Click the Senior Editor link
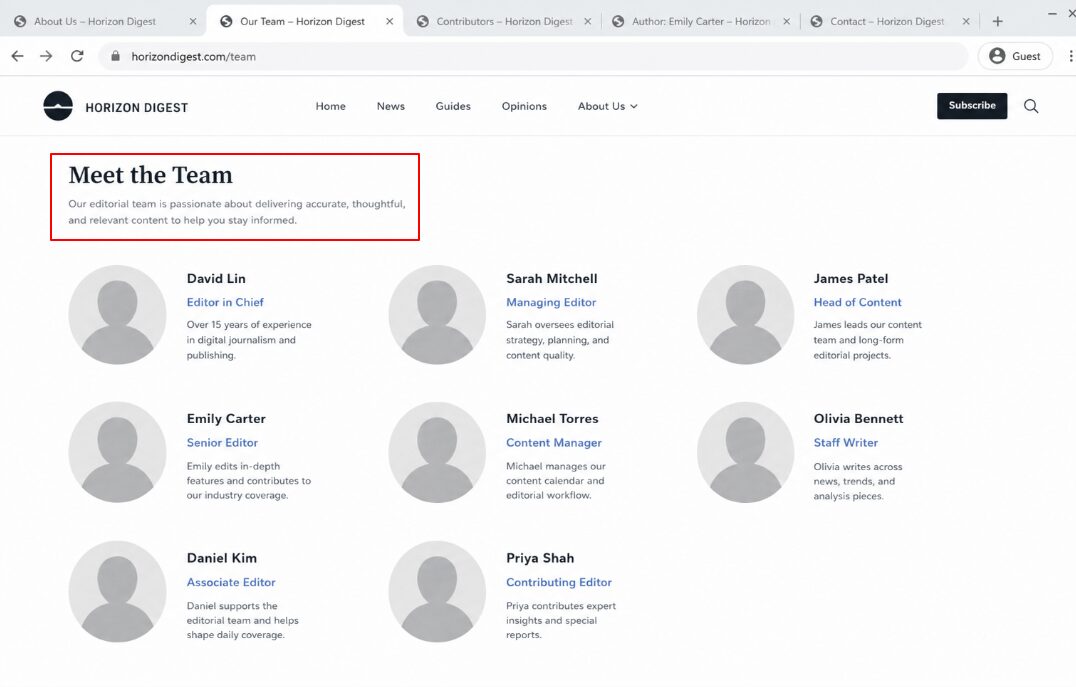The image size is (1076, 687). [222, 443]
